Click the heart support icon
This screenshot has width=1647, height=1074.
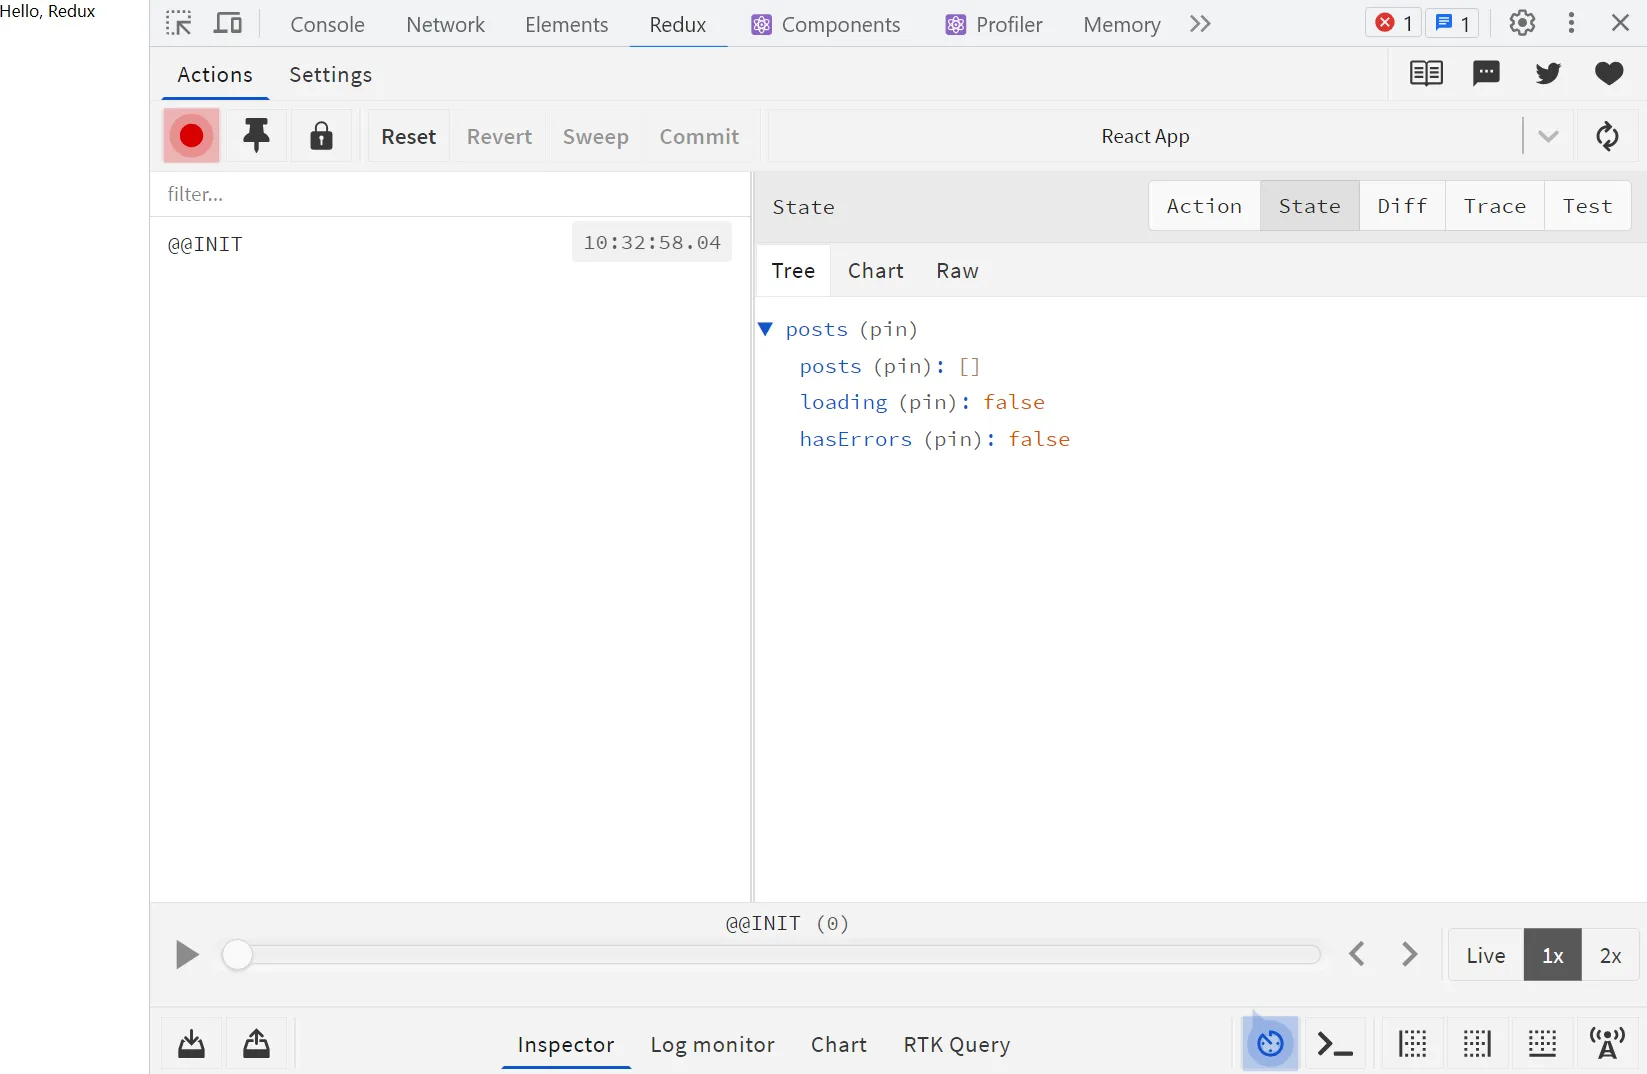coord(1609,73)
